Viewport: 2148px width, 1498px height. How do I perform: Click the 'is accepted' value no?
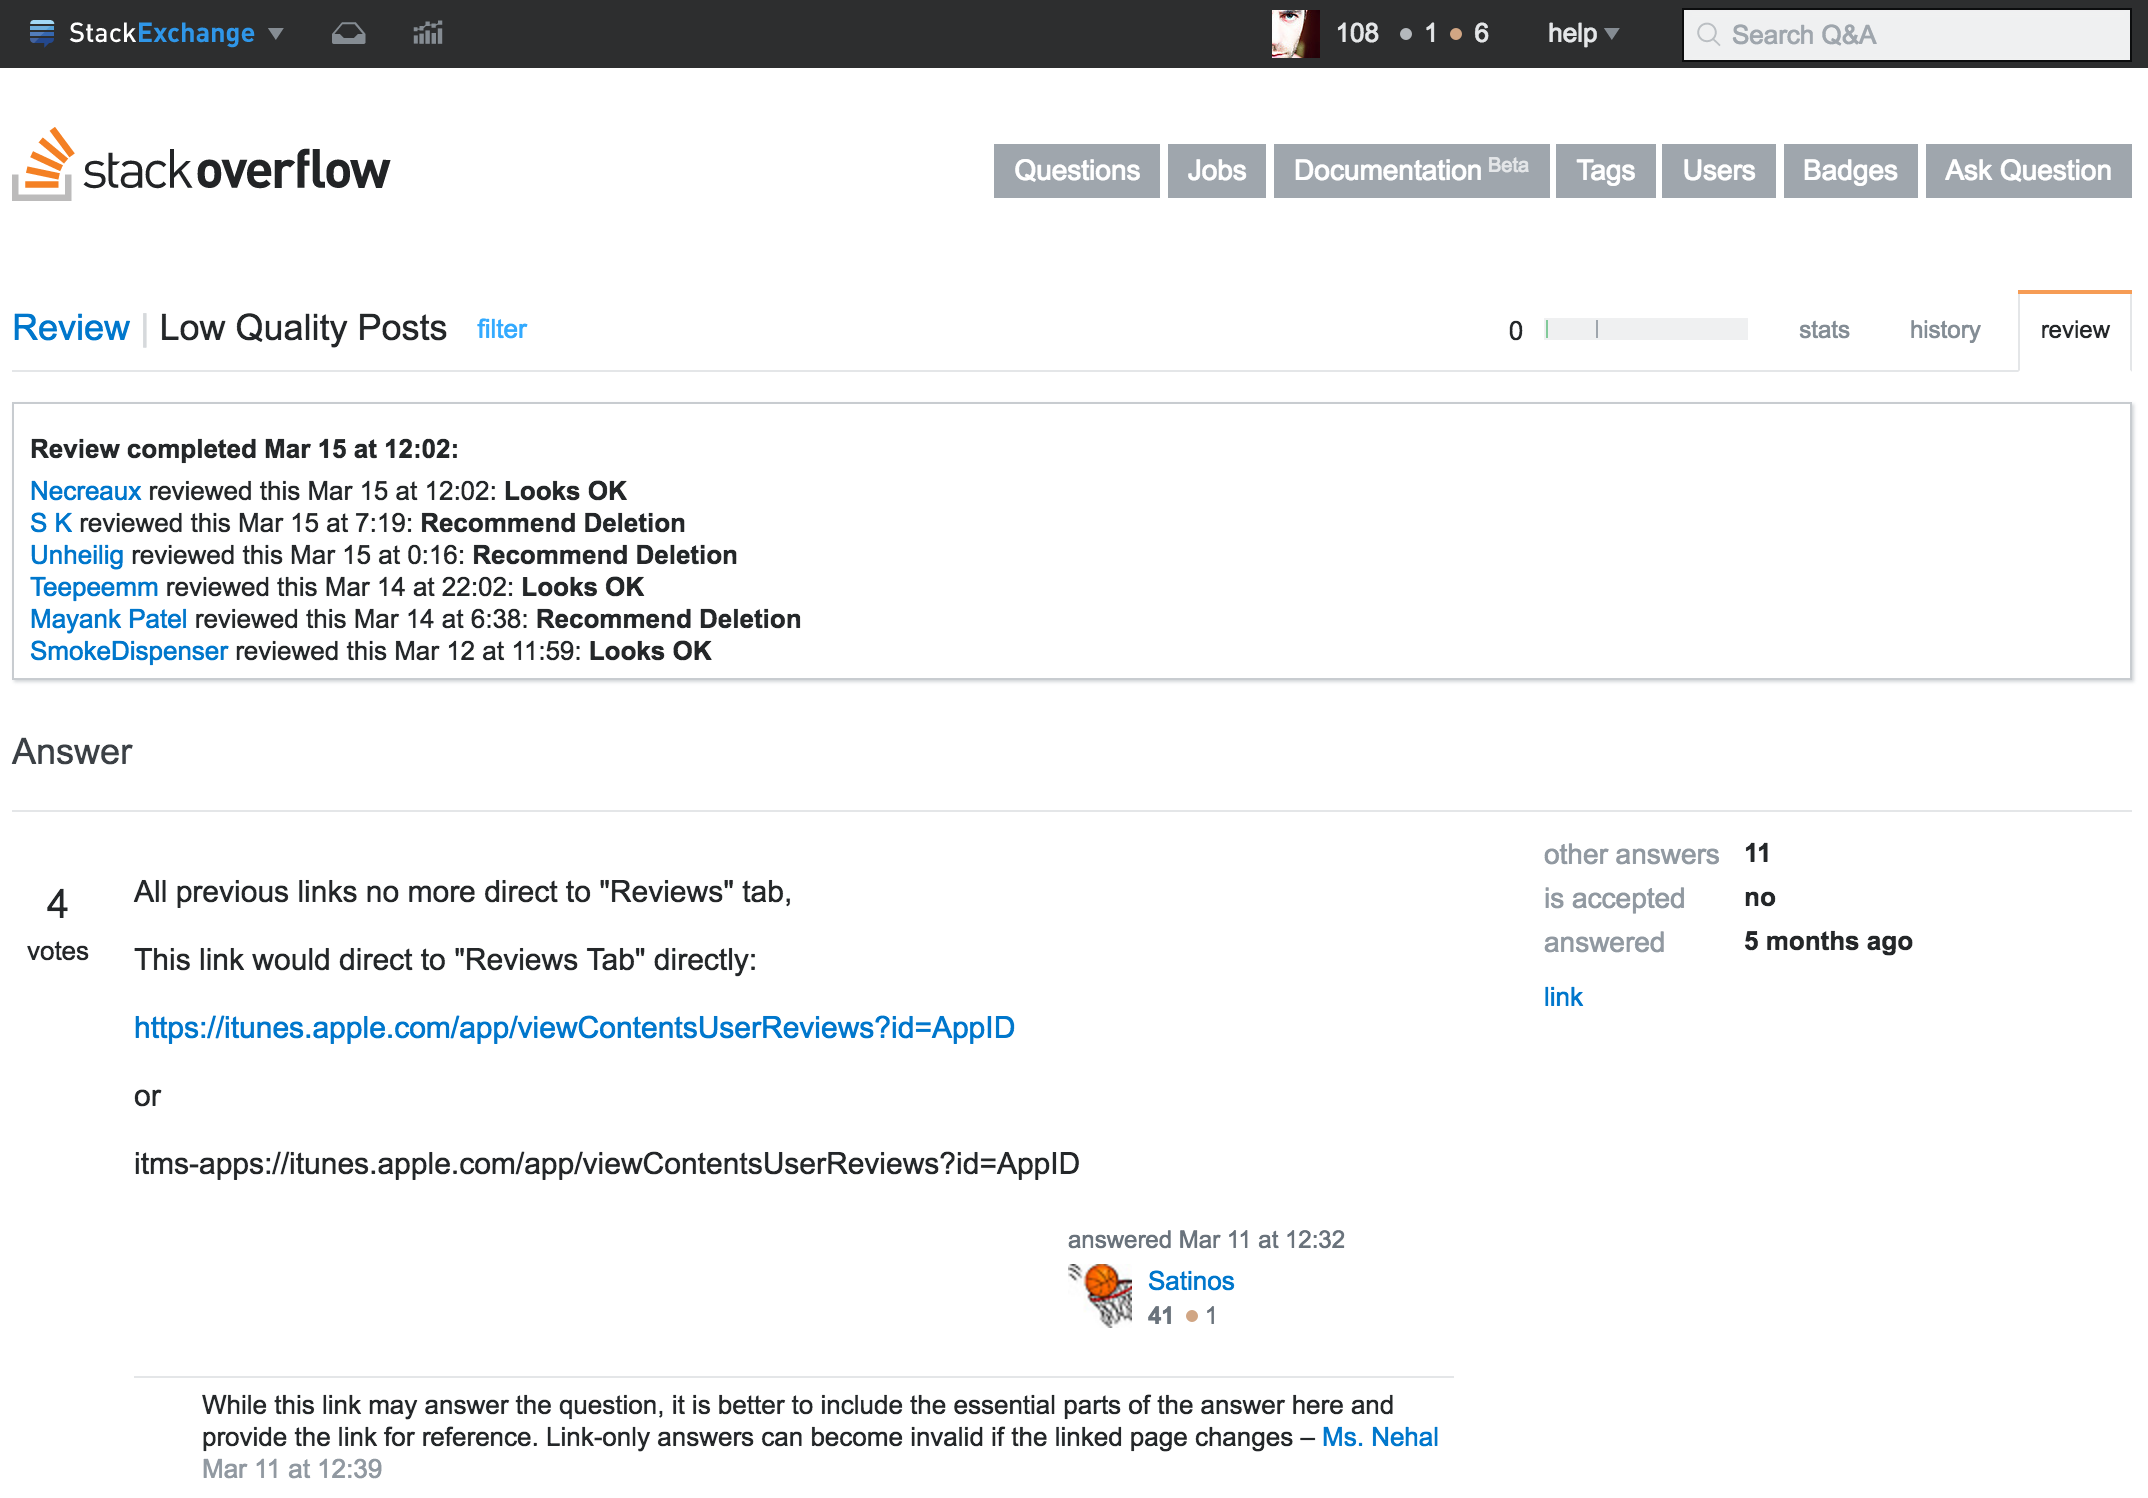[1760, 897]
